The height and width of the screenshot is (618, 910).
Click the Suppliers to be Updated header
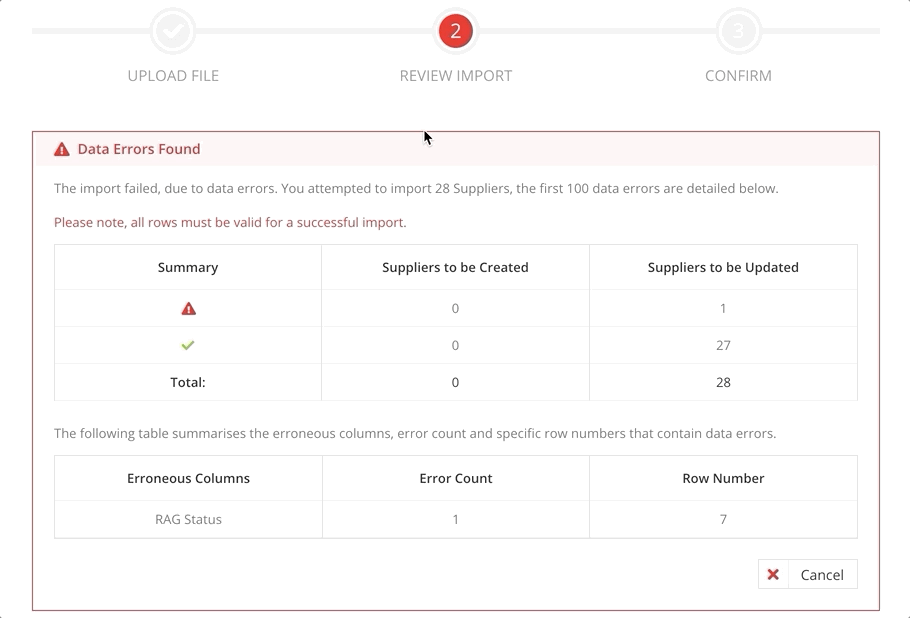pos(723,268)
